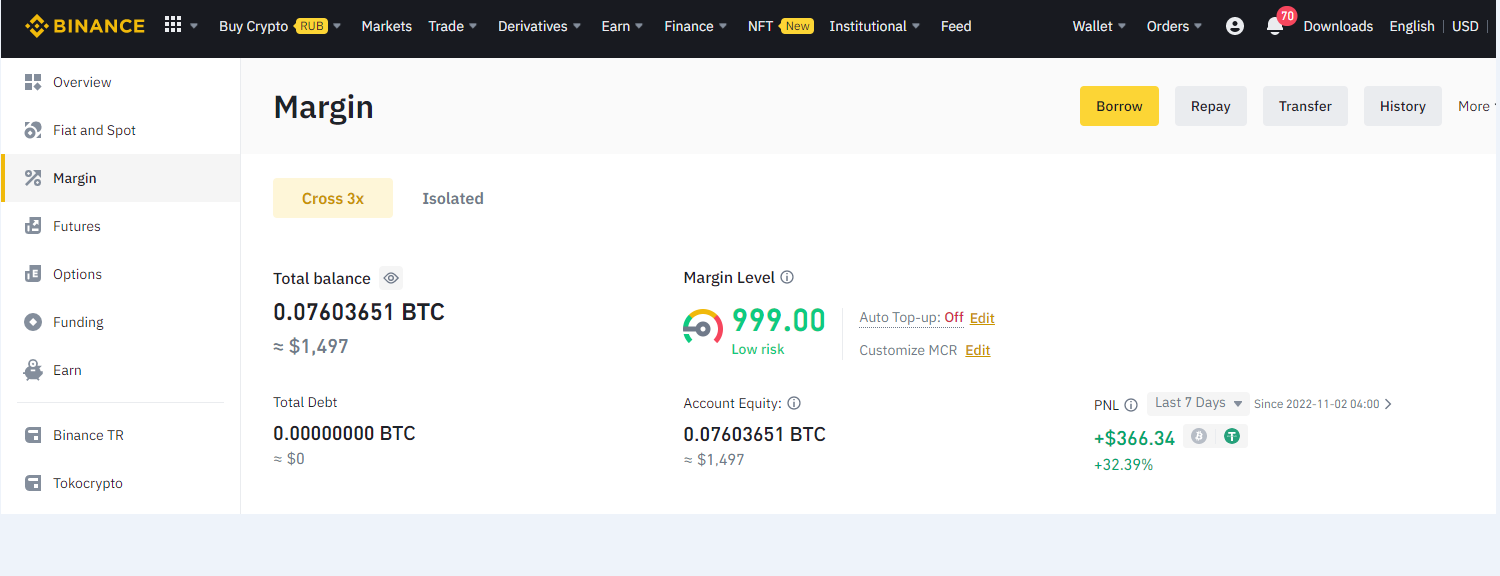Click the margin level risk gauge icon
Image resolution: width=1500 pixels, height=576 pixels.
point(703,327)
